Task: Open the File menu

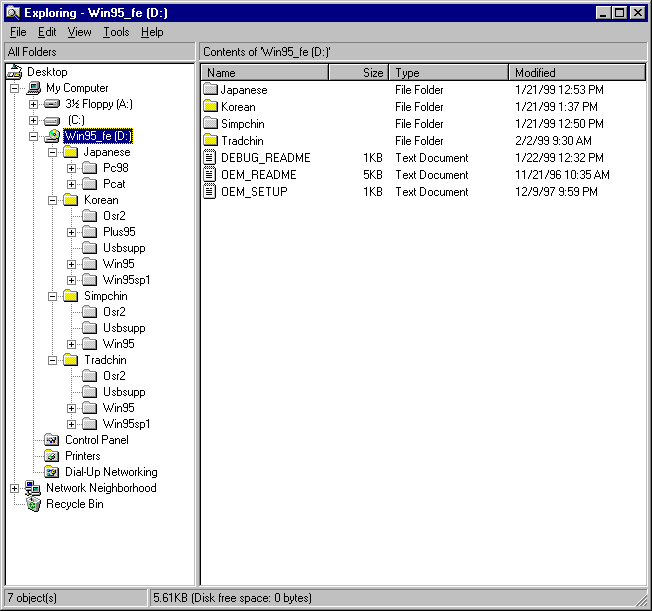Action: [x=18, y=32]
